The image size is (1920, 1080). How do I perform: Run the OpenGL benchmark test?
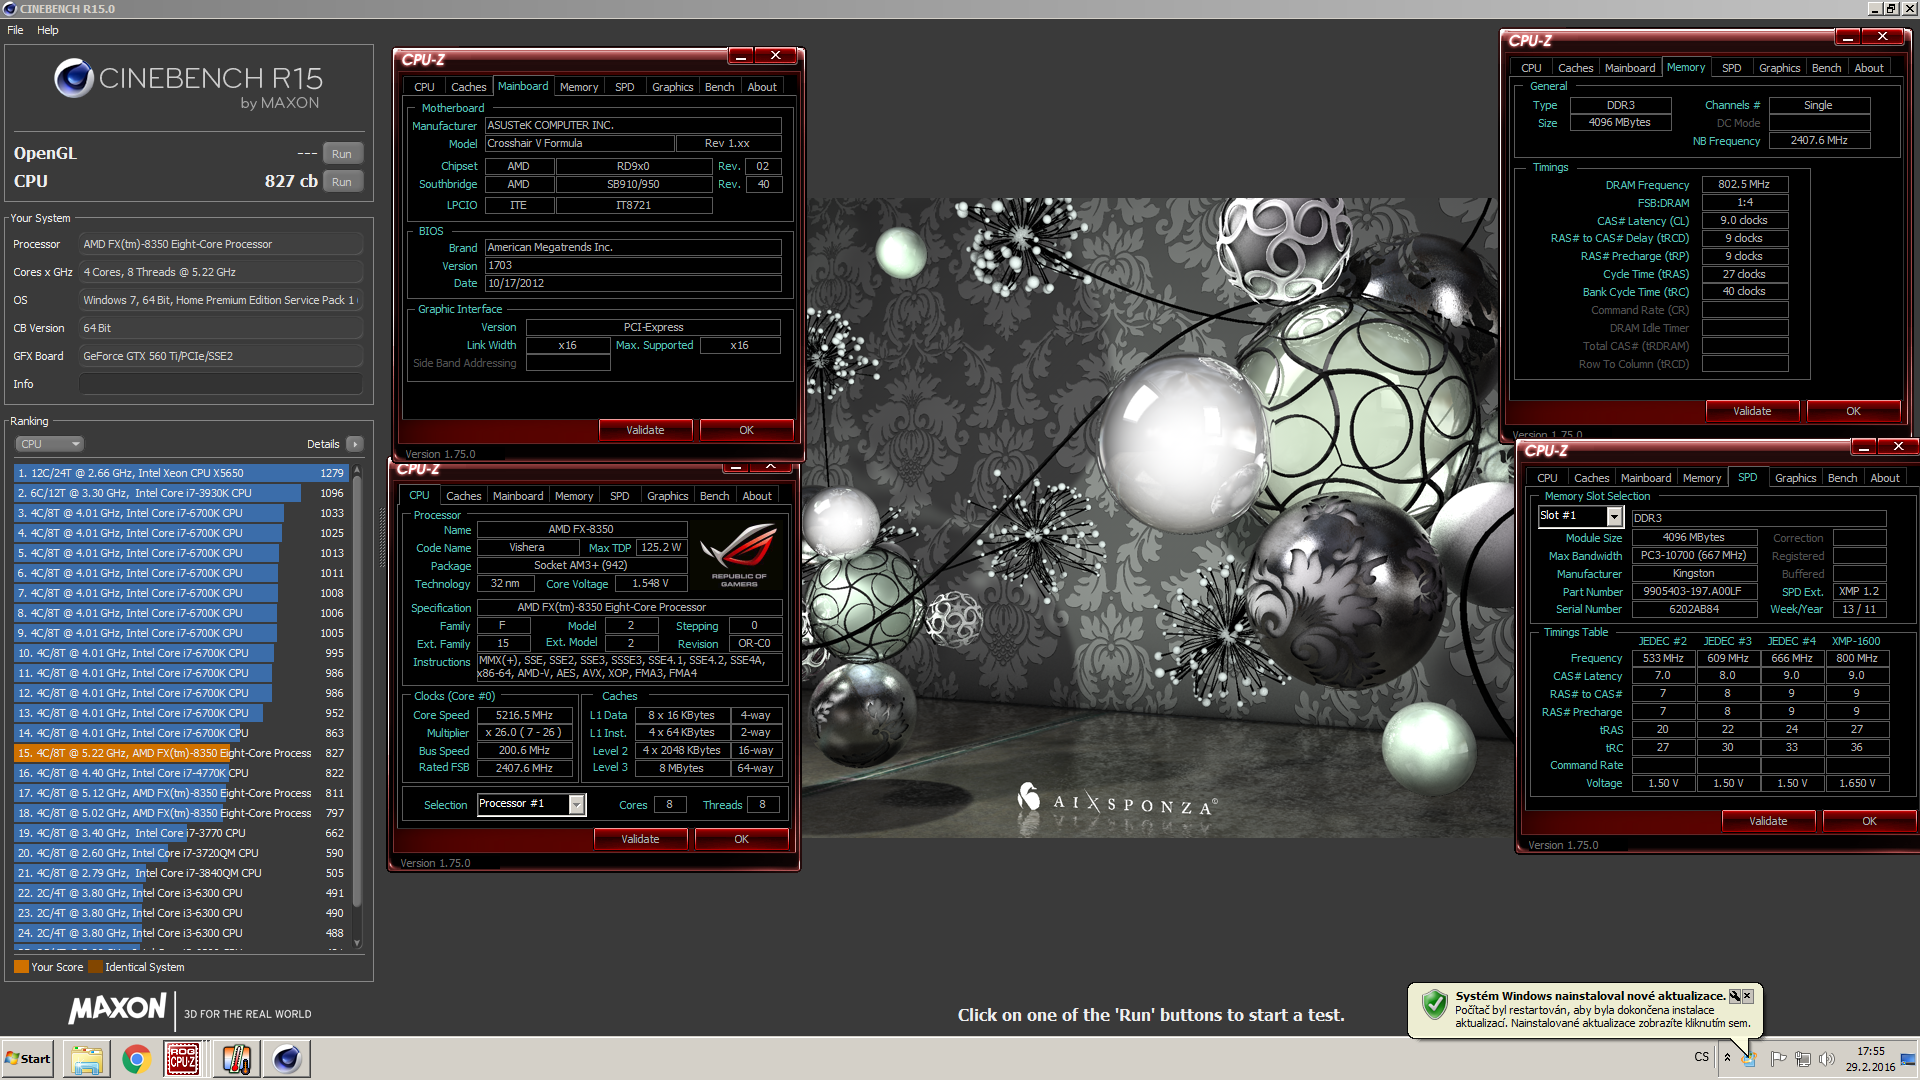(342, 154)
